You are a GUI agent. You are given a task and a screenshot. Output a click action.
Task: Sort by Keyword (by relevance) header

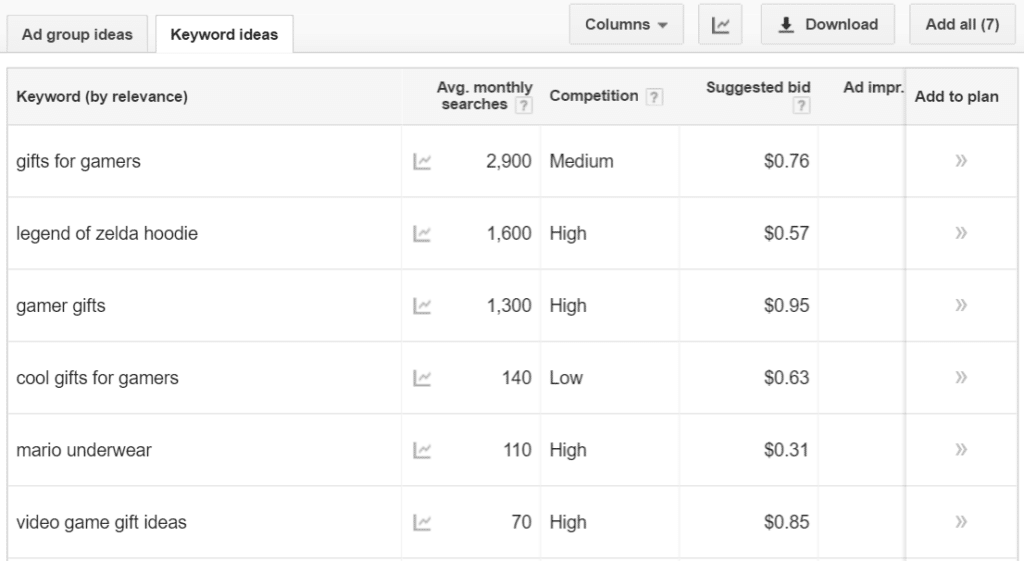click(102, 97)
